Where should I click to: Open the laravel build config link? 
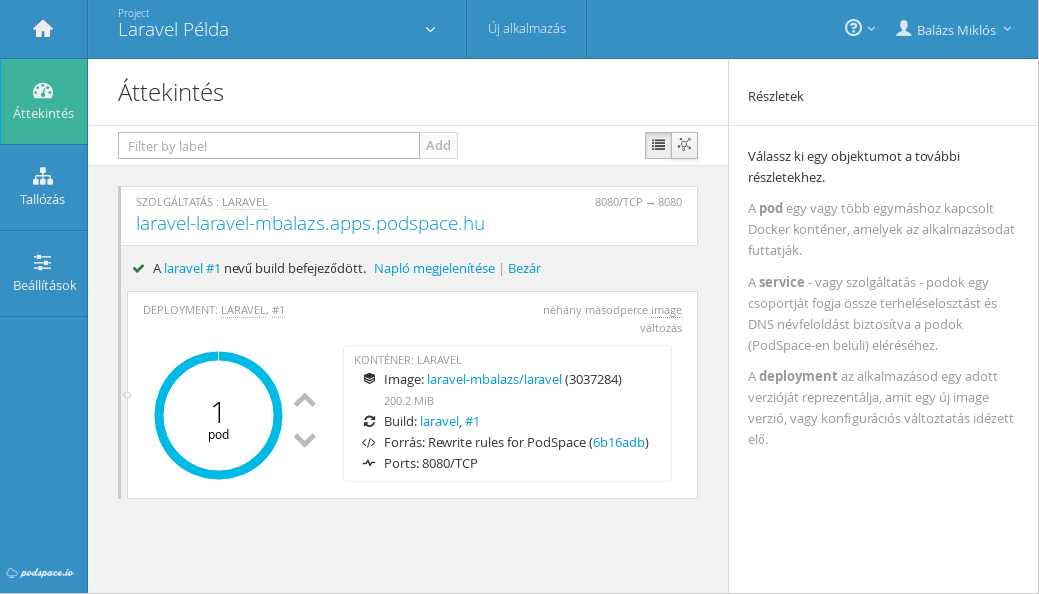439,422
